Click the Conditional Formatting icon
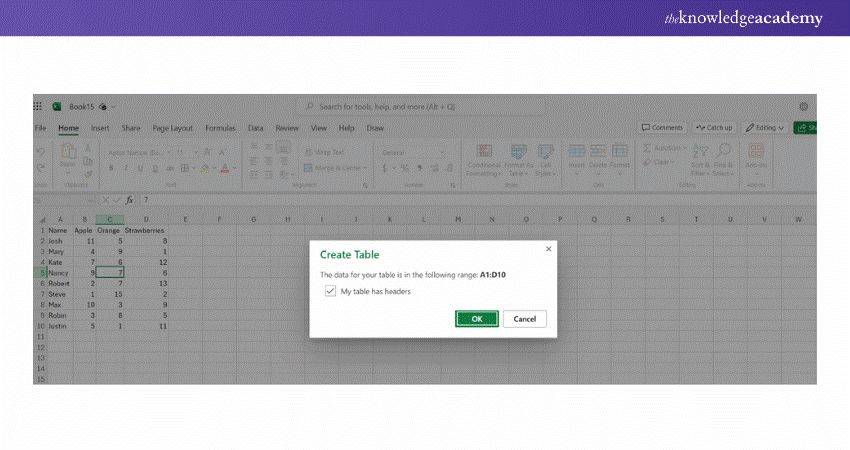This screenshot has width=850, height=450. [x=484, y=152]
